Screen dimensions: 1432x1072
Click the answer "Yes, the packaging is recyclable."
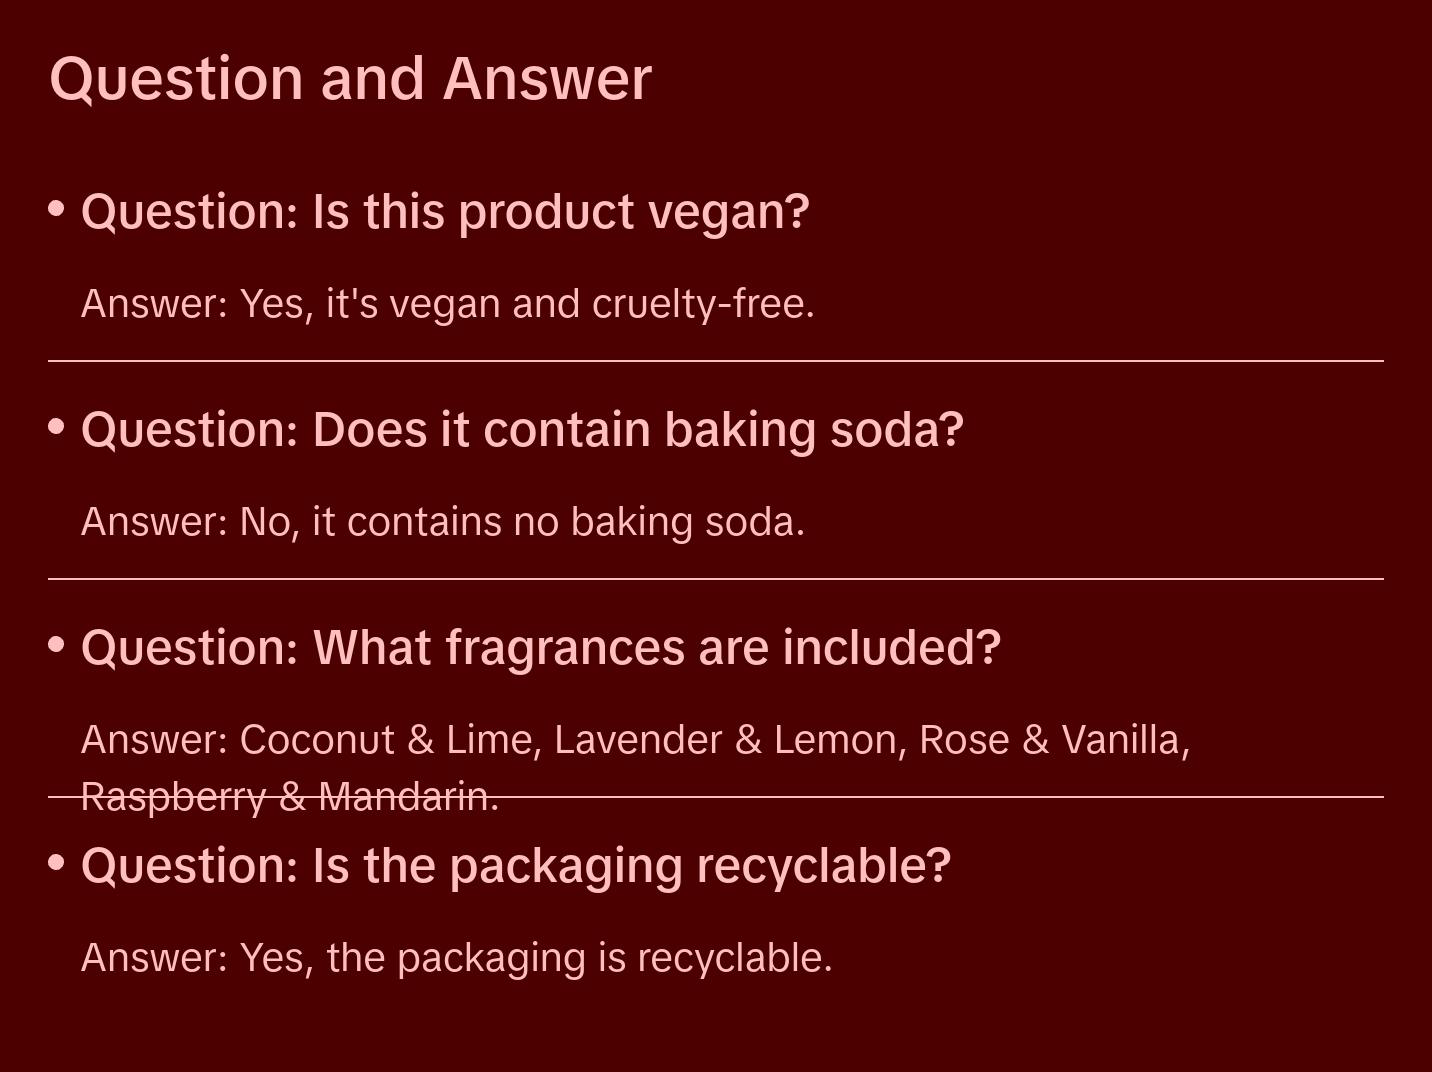click(x=456, y=958)
